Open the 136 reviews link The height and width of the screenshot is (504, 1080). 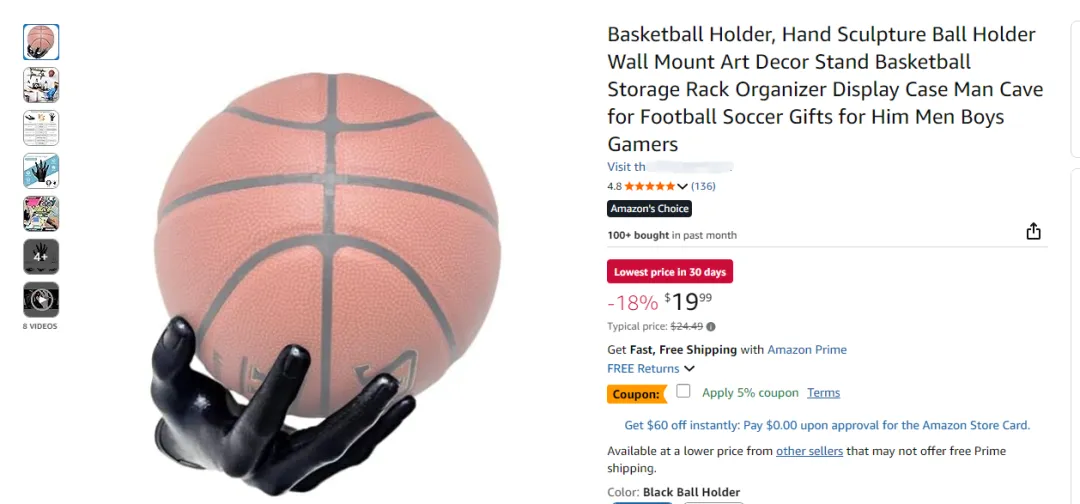[x=703, y=186]
